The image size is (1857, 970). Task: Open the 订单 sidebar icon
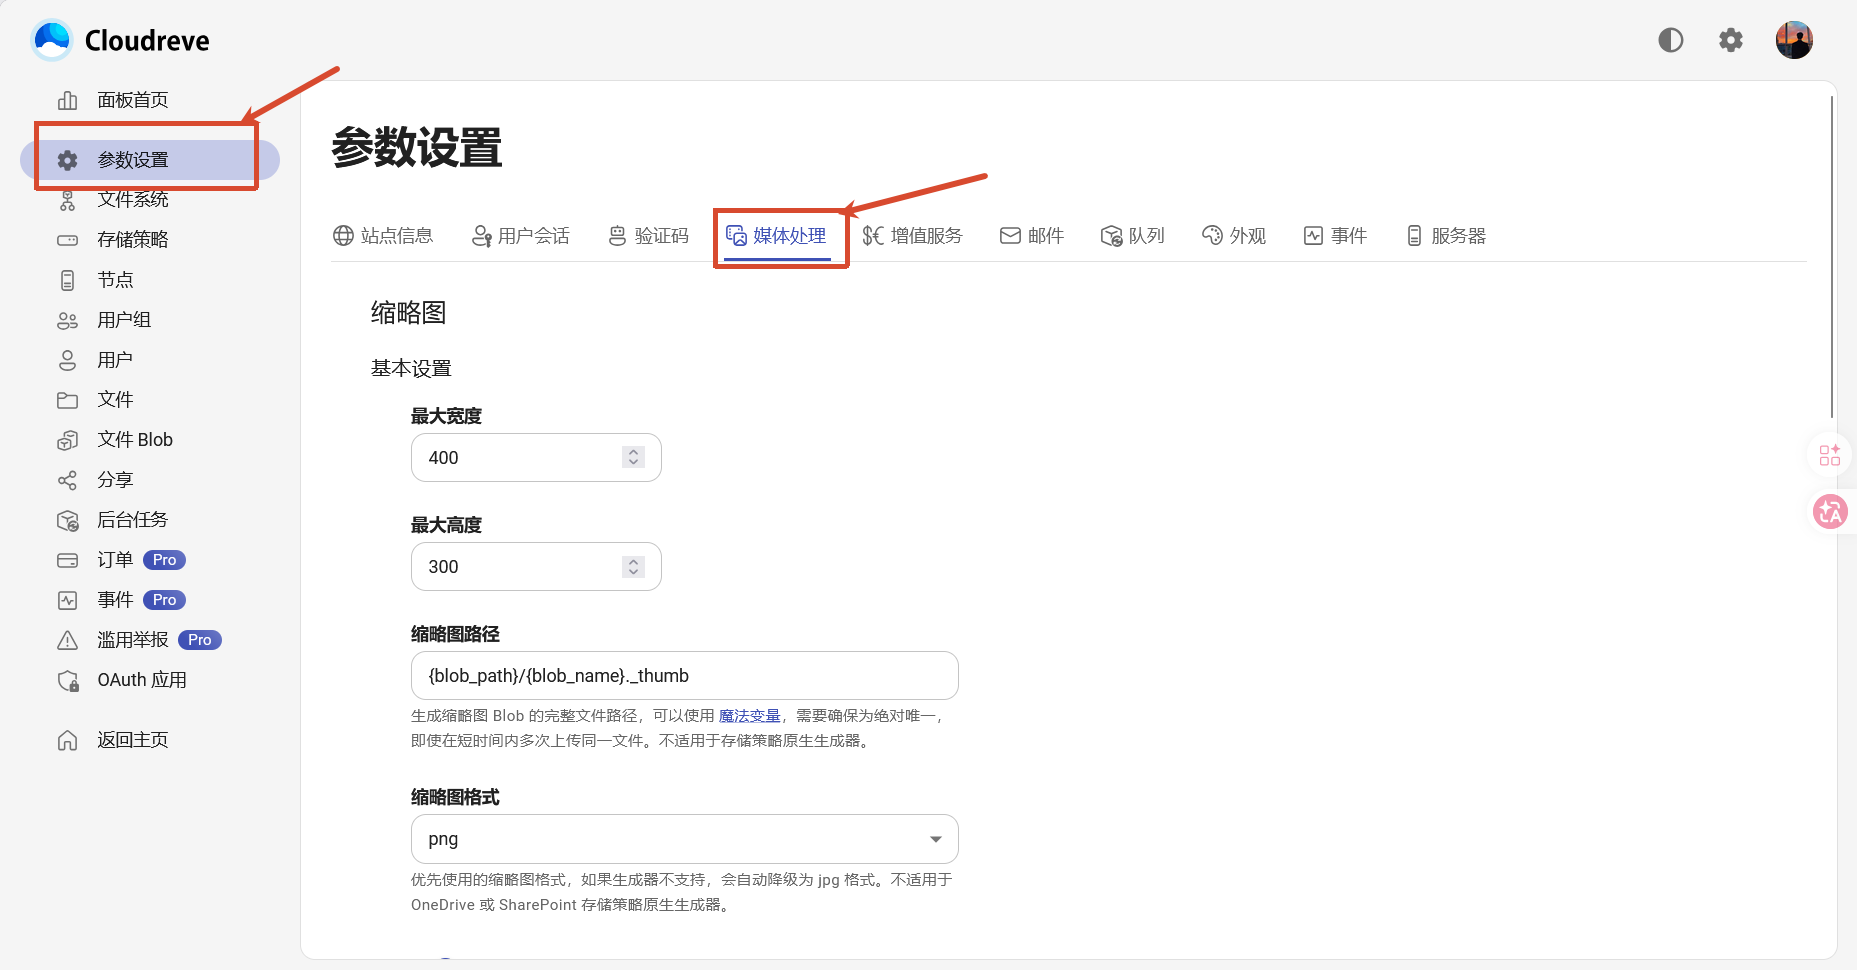click(x=68, y=560)
